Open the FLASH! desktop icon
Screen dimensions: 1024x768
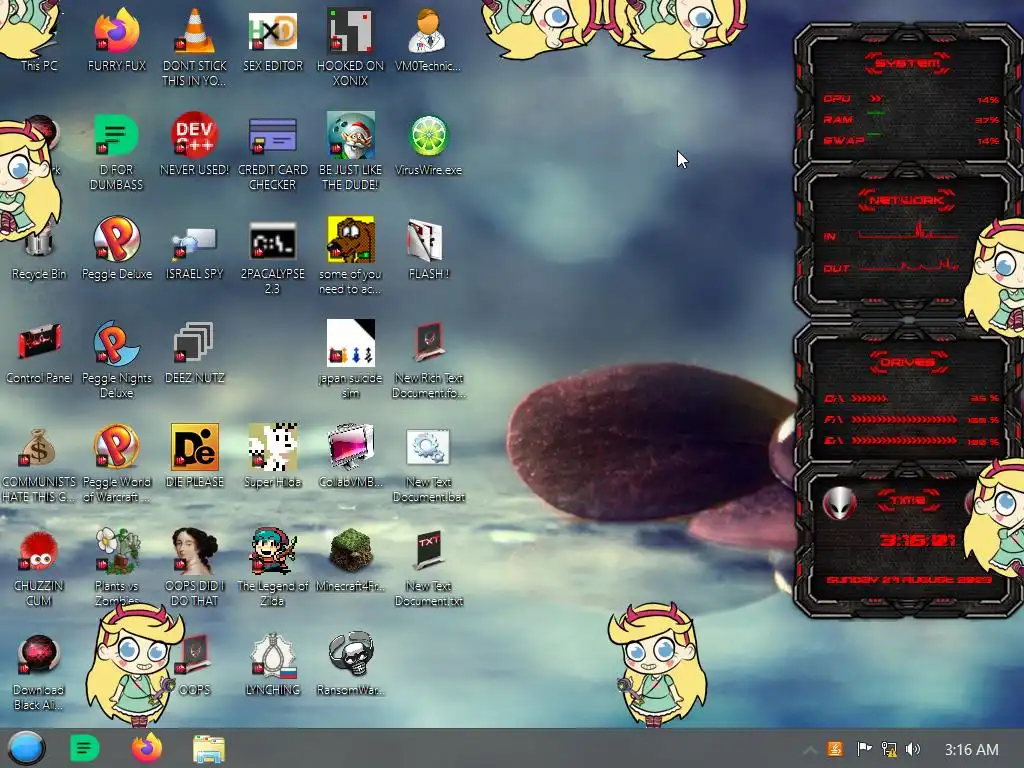[425, 240]
